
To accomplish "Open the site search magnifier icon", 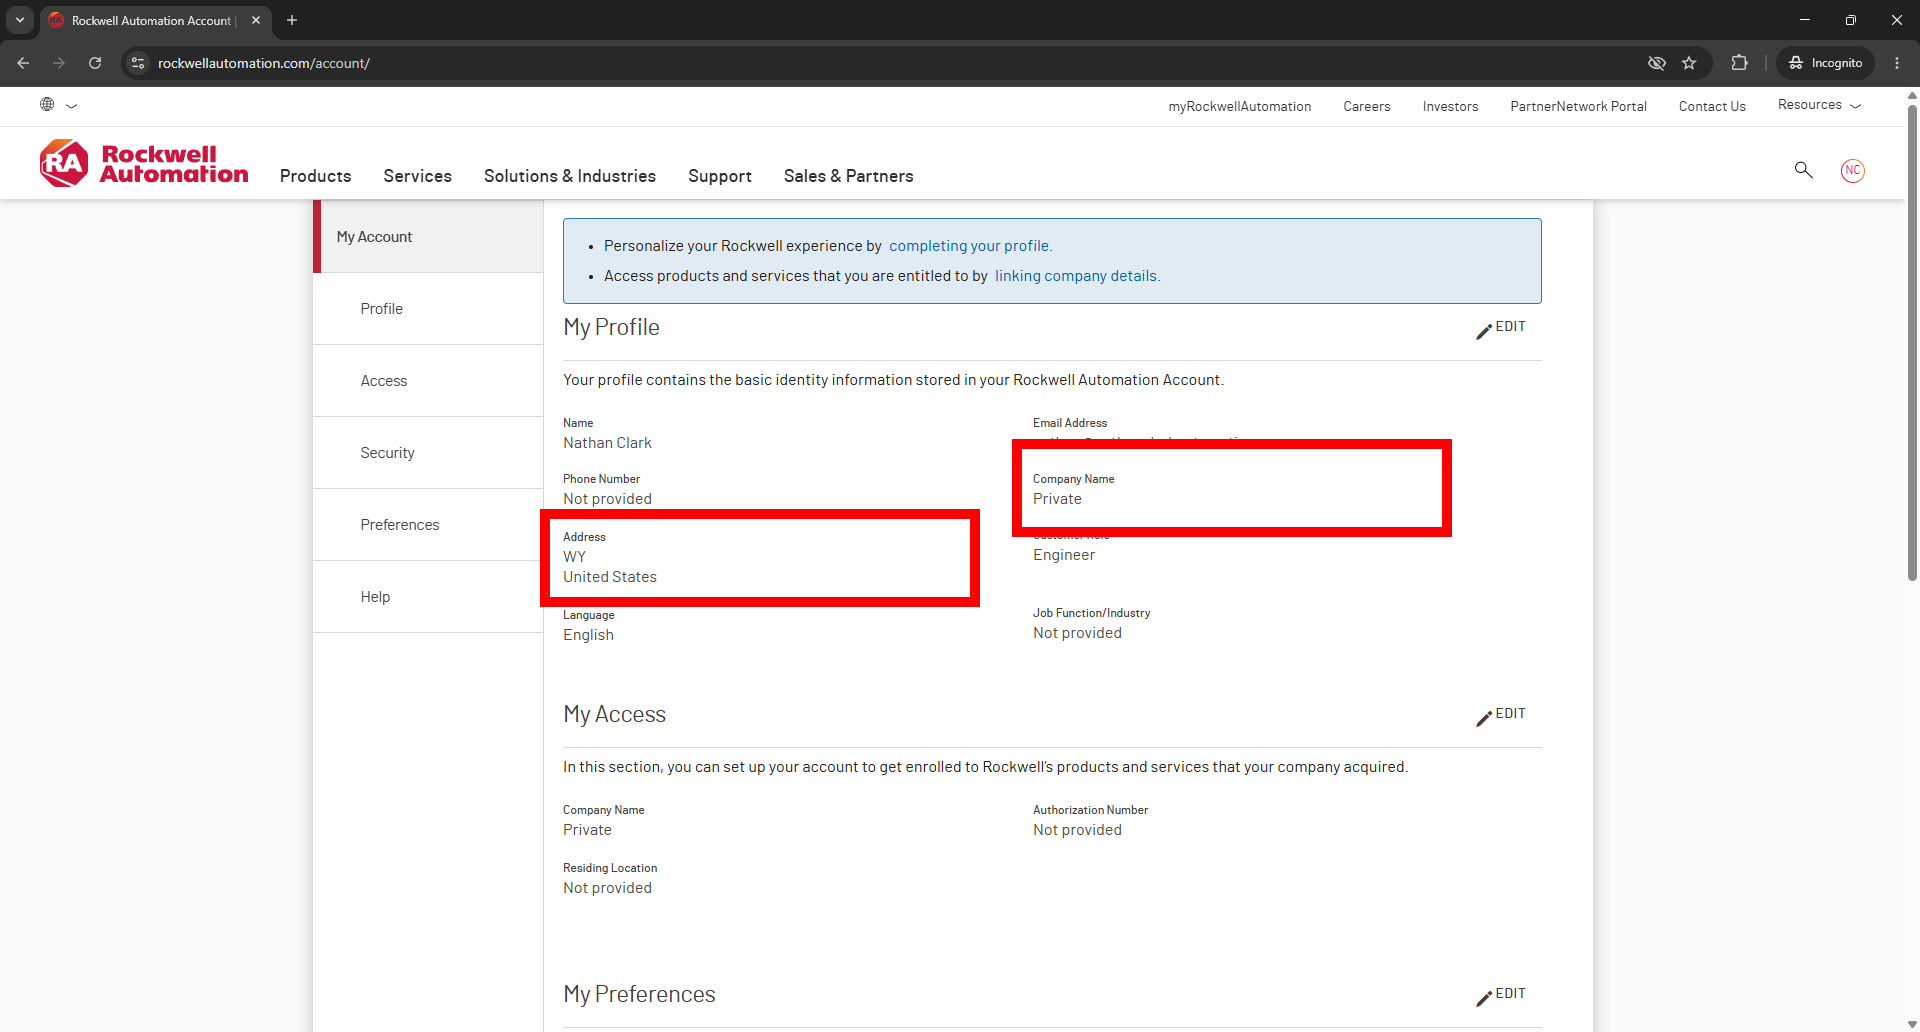I will click(x=1804, y=170).
